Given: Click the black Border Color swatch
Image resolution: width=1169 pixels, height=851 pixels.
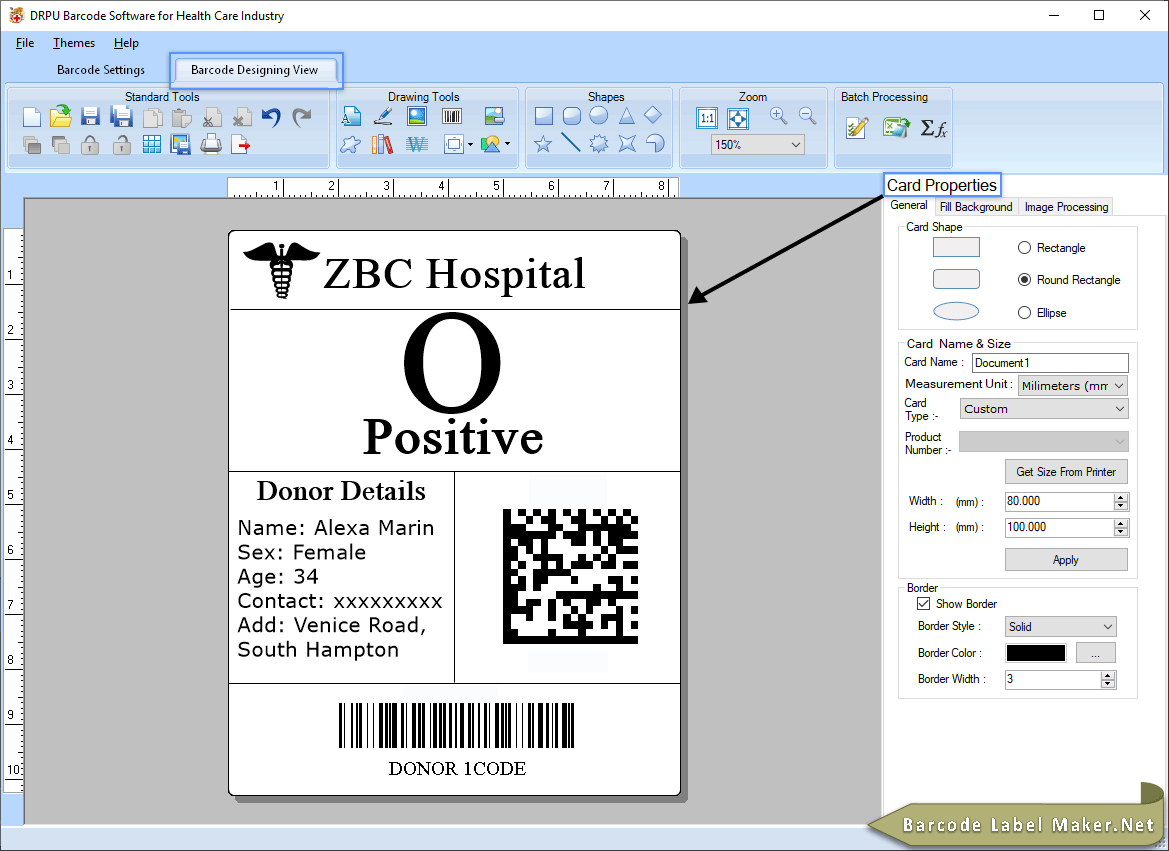Looking at the screenshot, I should tap(1036, 653).
